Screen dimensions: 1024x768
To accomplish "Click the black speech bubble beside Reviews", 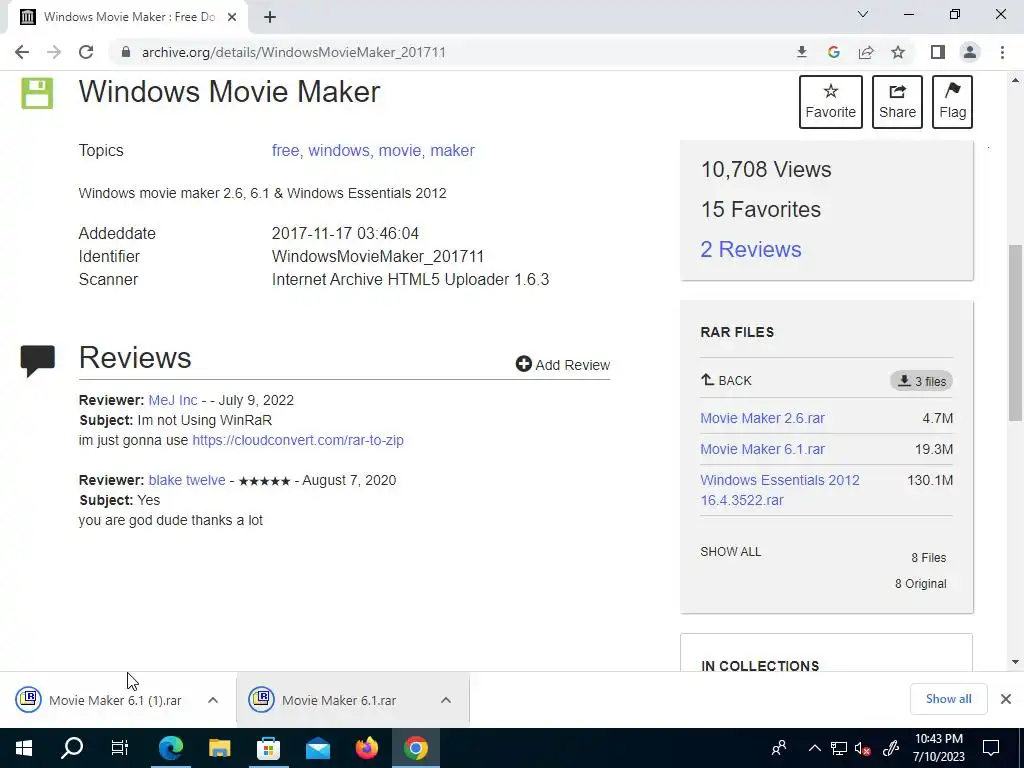I will pos(37,360).
